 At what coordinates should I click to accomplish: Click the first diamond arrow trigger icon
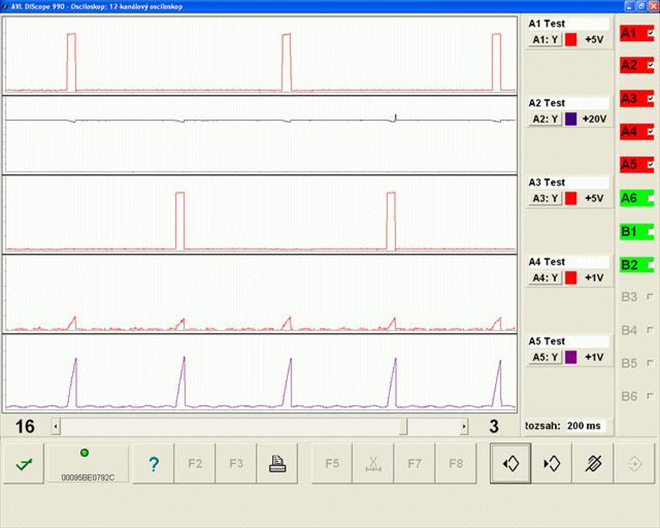point(510,464)
